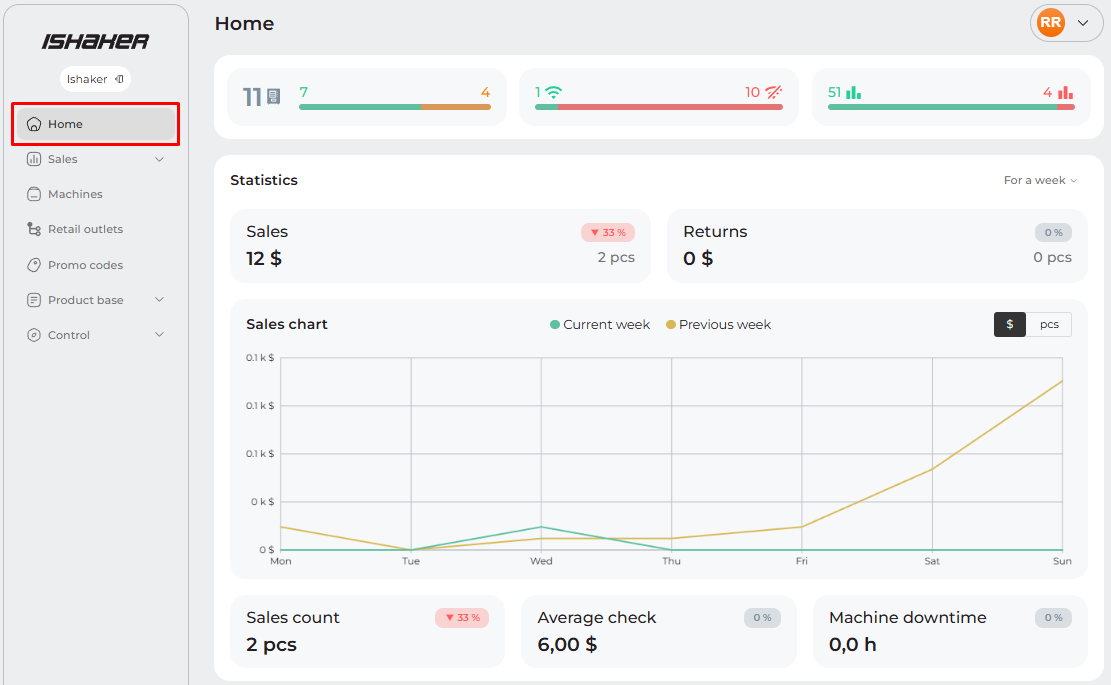Toggle Current week legend series
1111x685 pixels.
[600, 325]
